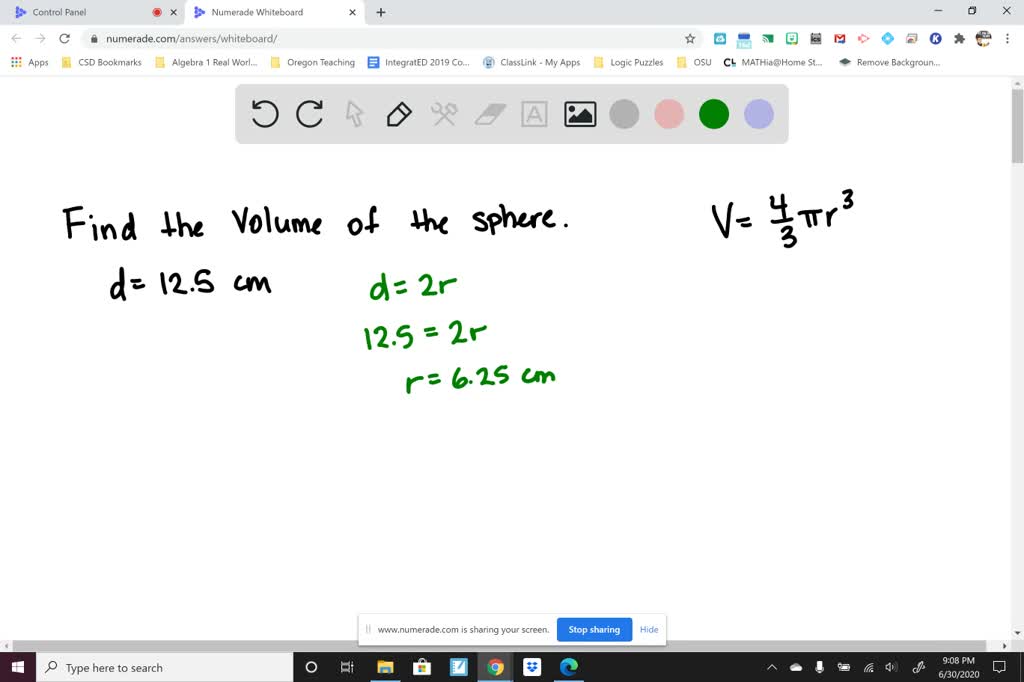Select the cursor pointer tool

coord(354,114)
